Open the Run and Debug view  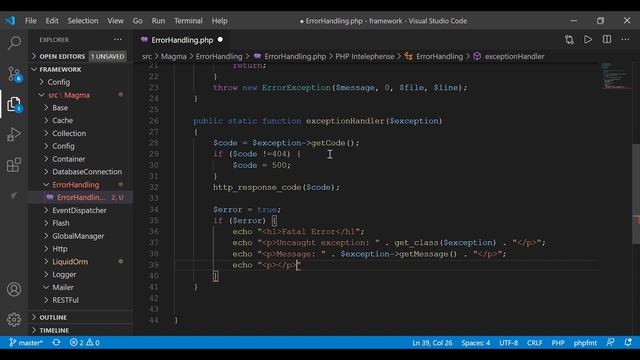[x=14, y=135]
